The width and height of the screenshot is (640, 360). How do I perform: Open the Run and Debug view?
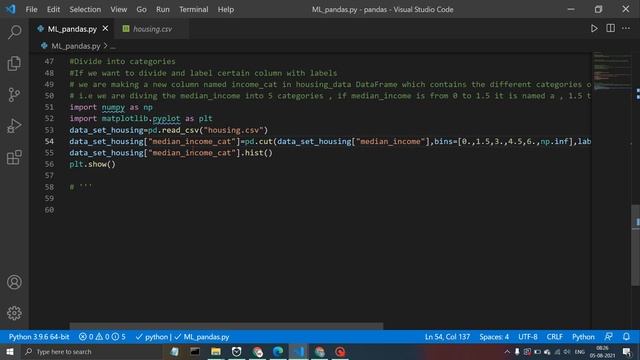pyautogui.click(x=14, y=126)
